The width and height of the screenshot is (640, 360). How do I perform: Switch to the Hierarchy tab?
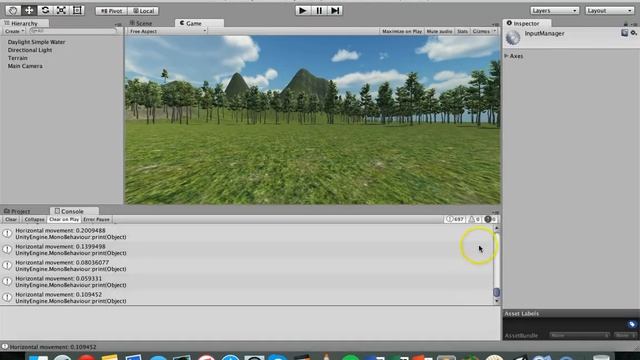tap(24, 24)
